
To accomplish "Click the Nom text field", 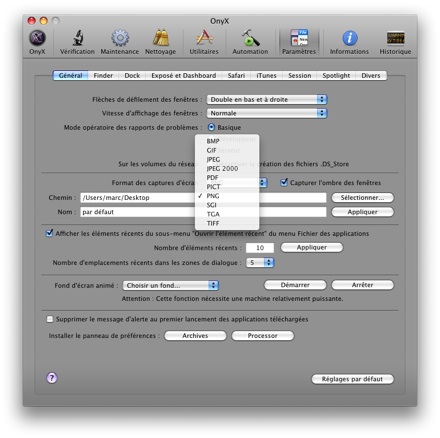I will click(x=203, y=212).
